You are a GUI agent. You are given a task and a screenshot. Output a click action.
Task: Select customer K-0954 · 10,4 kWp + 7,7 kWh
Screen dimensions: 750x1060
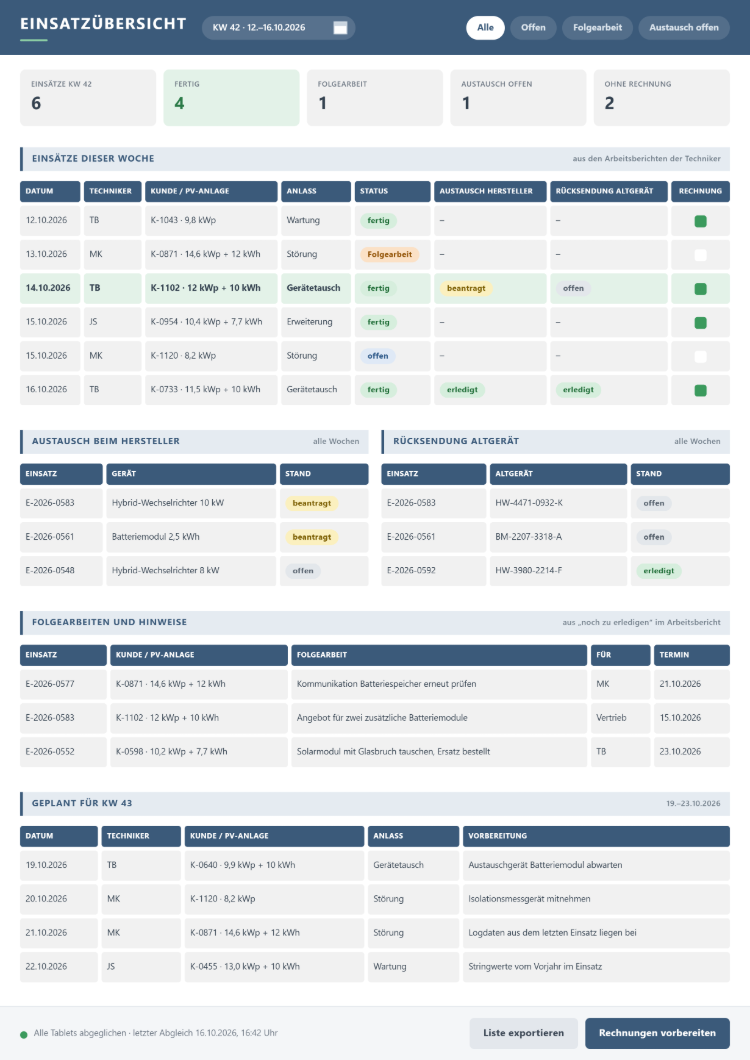click(211, 322)
